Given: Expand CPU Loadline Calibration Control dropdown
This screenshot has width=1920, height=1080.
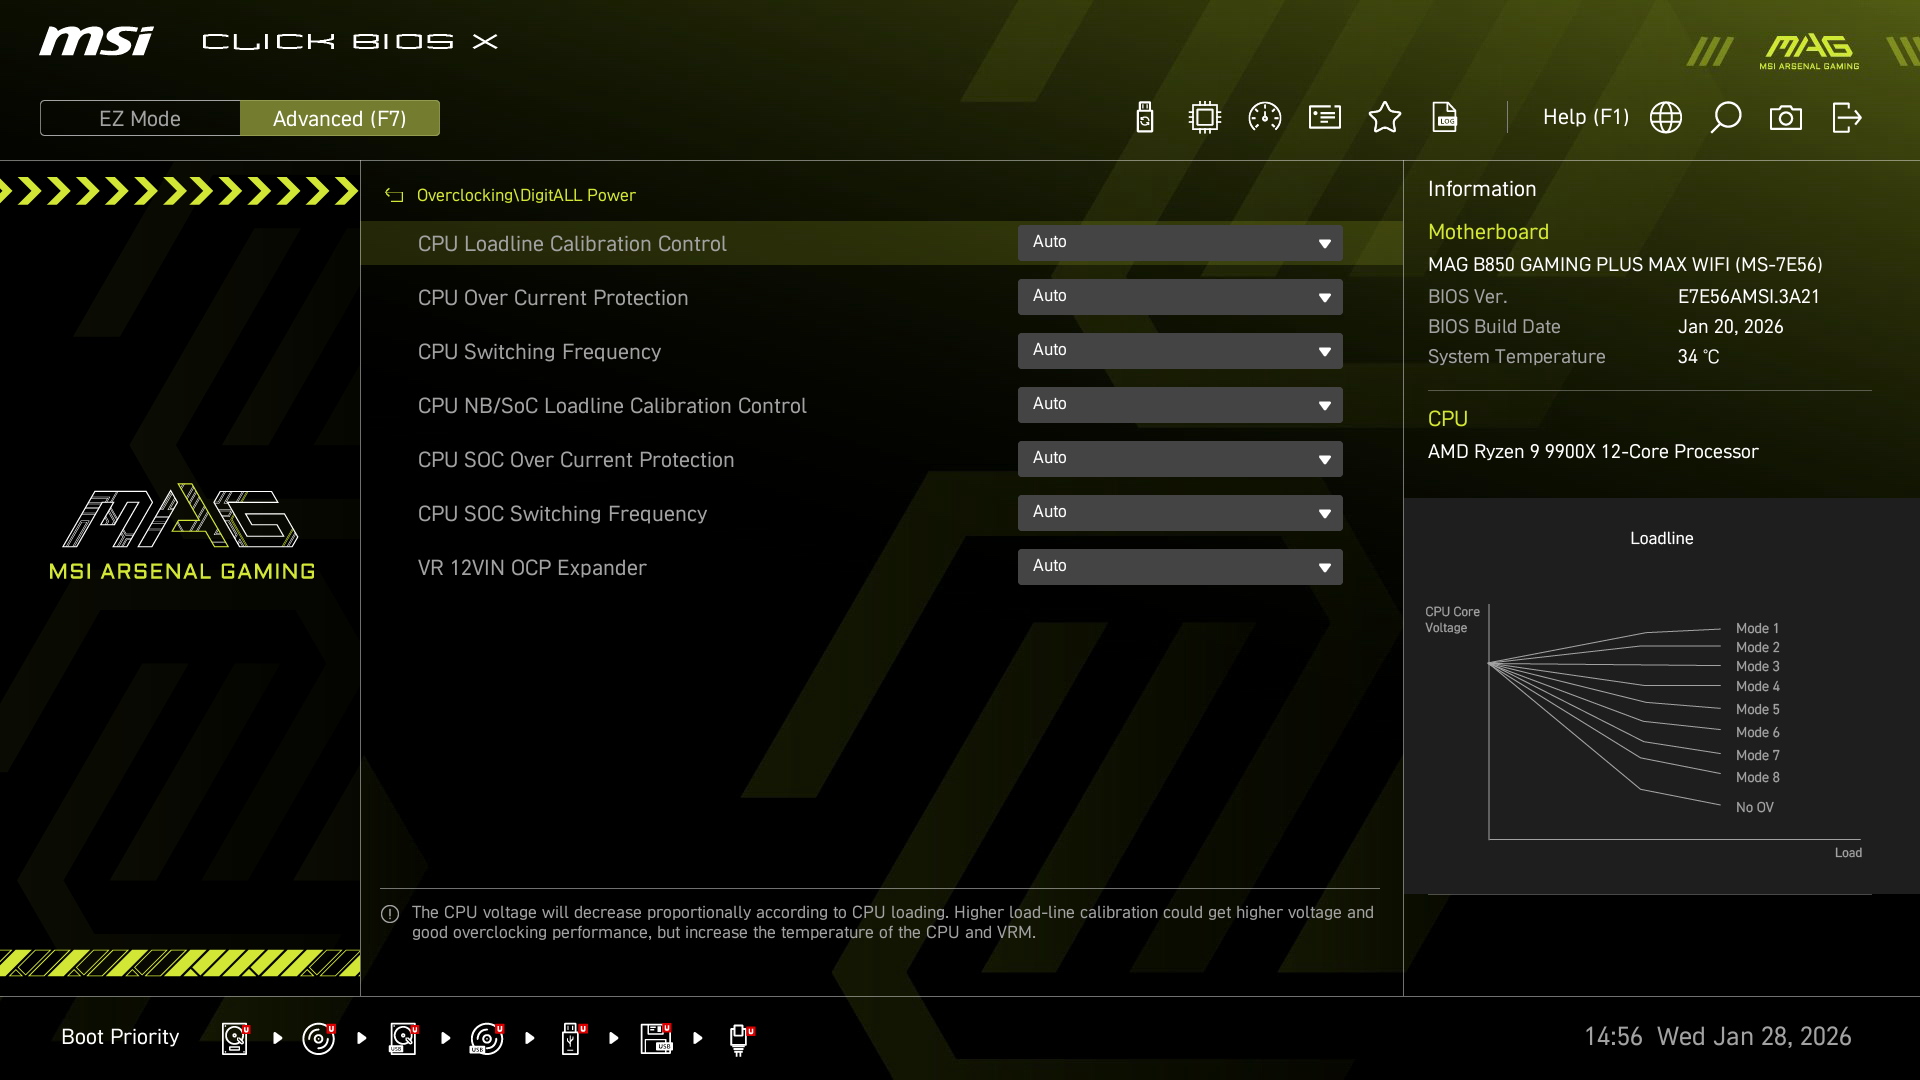Looking at the screenshot, I should pyautogui.click(x=1180, y=243).
